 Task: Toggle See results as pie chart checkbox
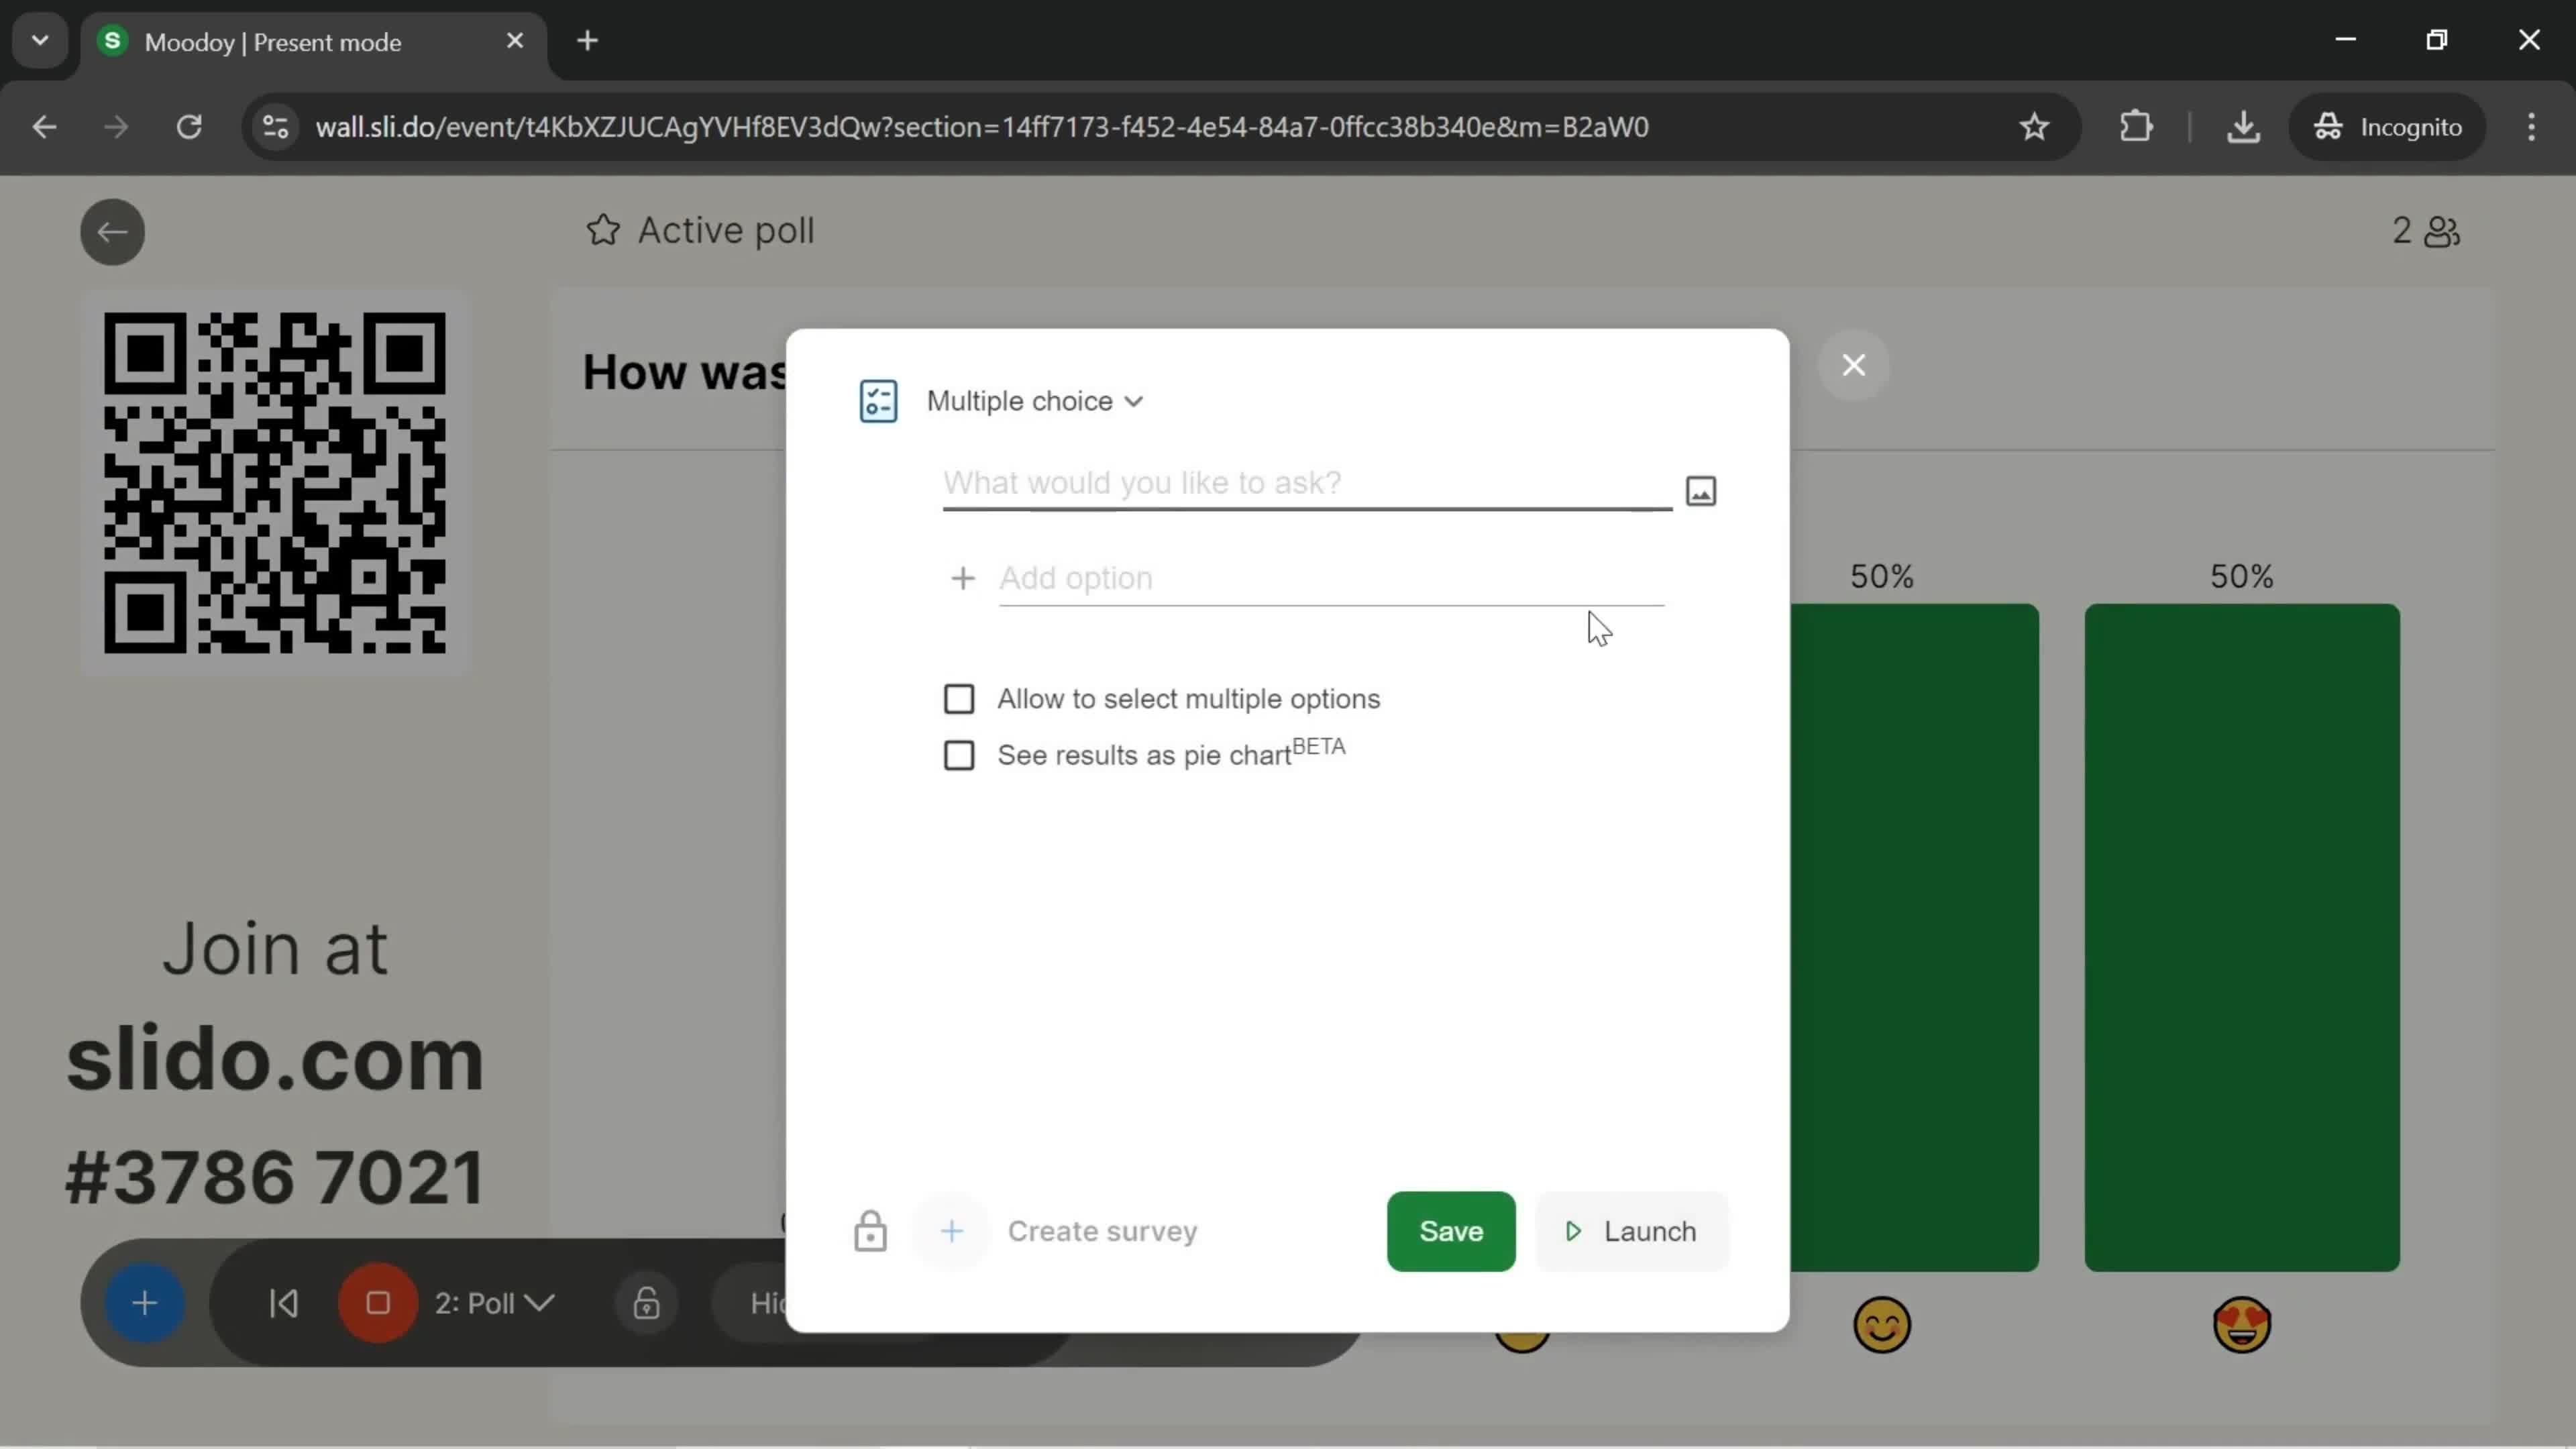pos(959,755)
